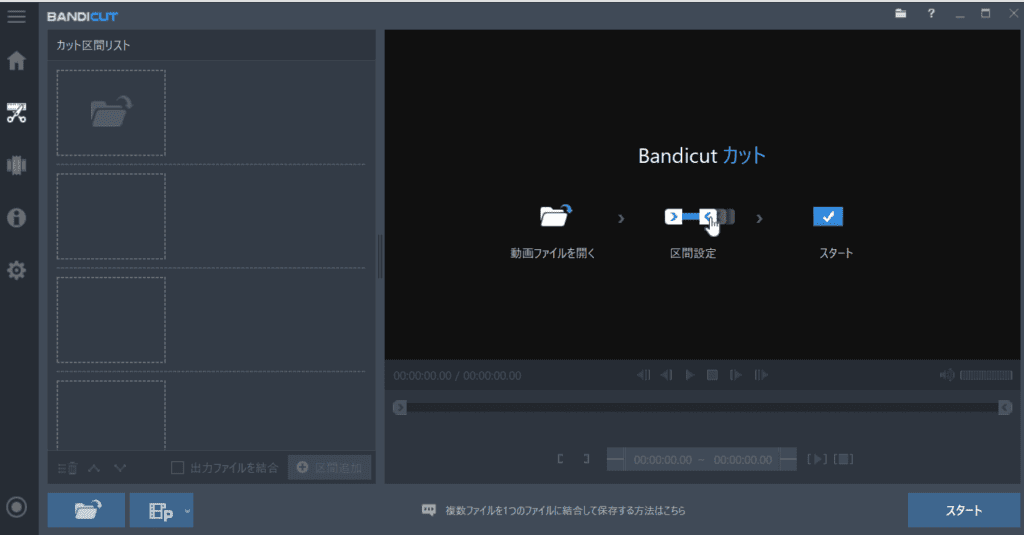Click the segment start time field
The height and width of the screenshot is (535, 1024).
pos(662,460)
